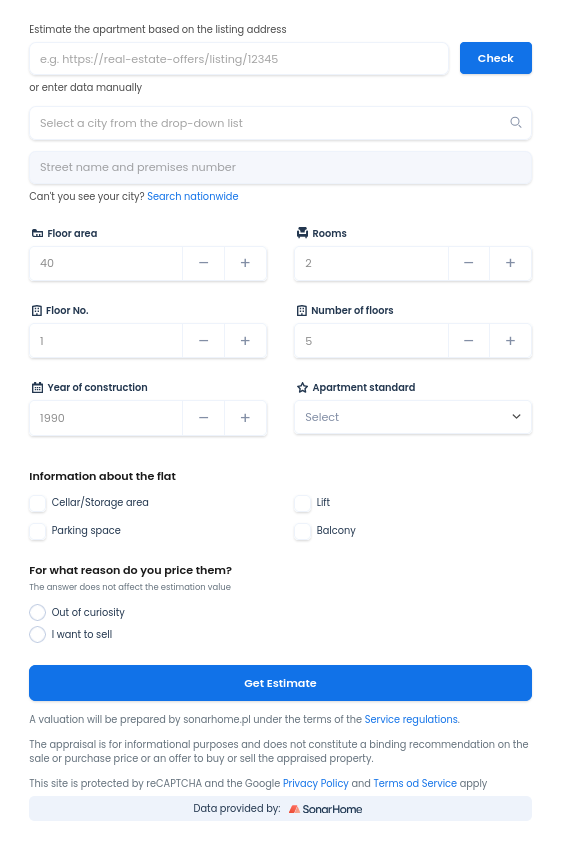Click the search magnifier icon in city field
This screenshot has width=573, height=853.
point(515,122)
